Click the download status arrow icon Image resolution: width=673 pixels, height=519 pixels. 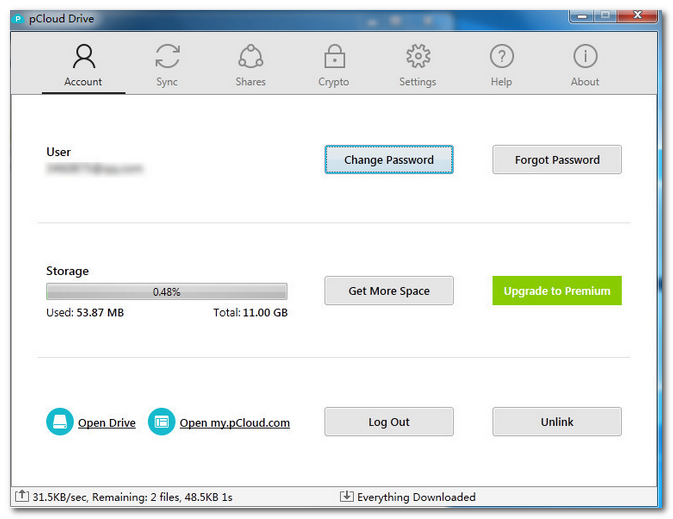point(346,496)
